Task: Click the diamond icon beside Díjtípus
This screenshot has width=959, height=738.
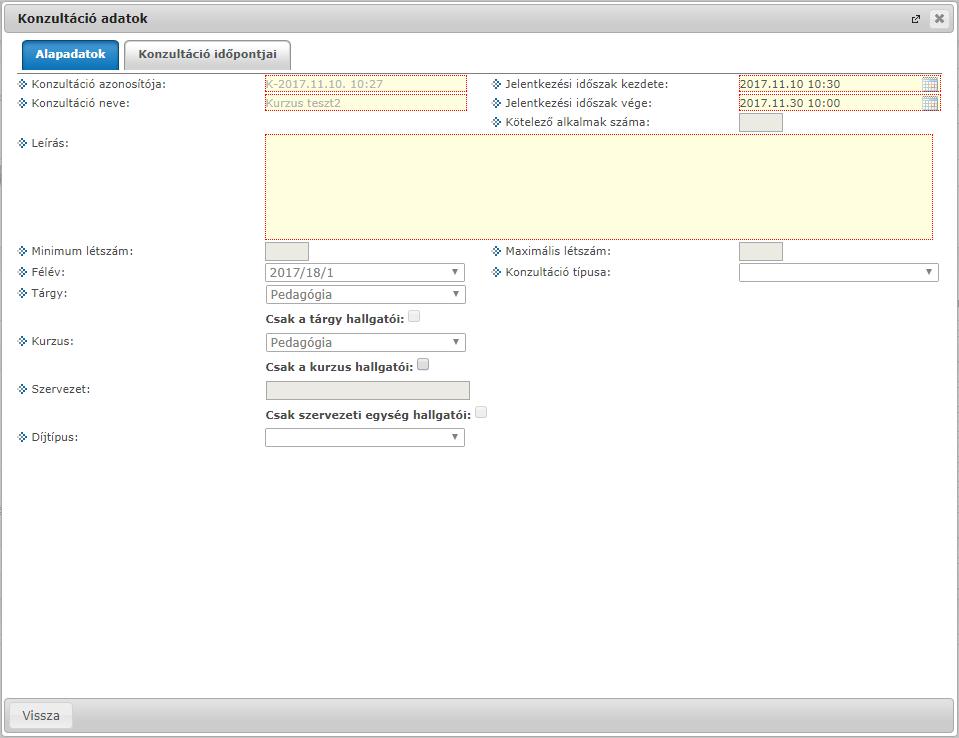Action: [23, 437]
